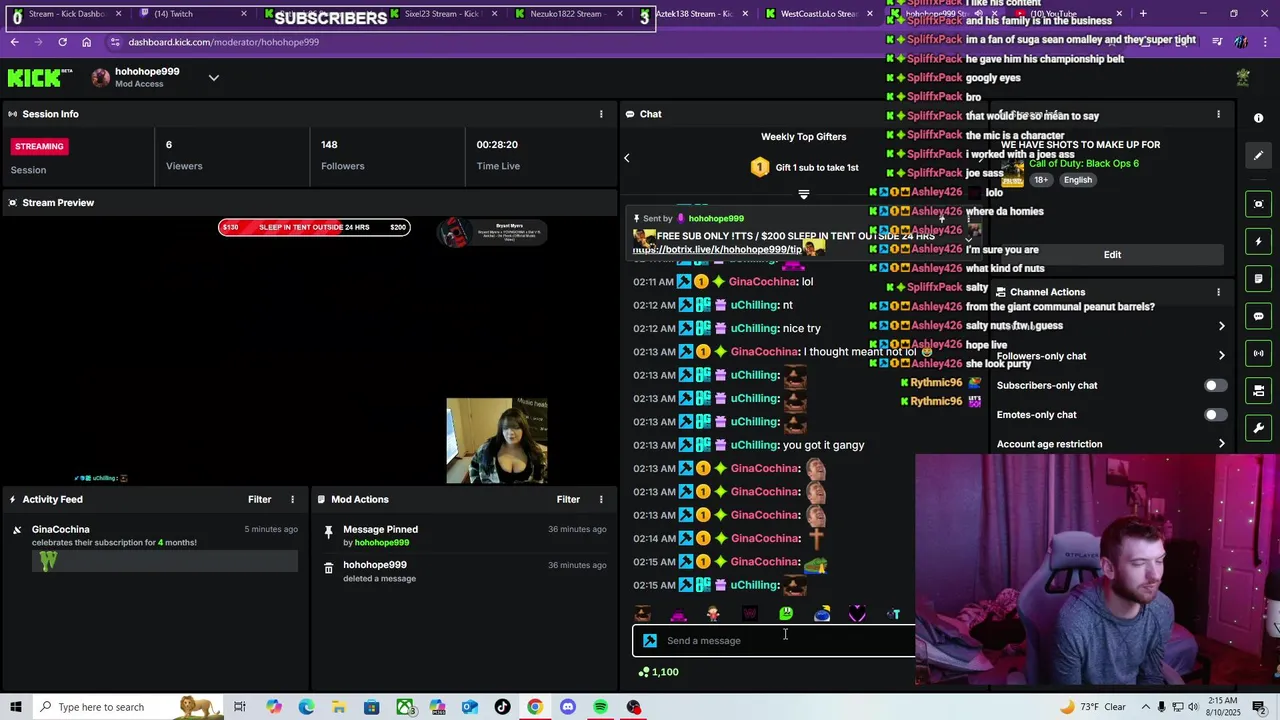Expand Account age restriction options
Screen dimensions: 1280x720
(x=1221, y=444)
